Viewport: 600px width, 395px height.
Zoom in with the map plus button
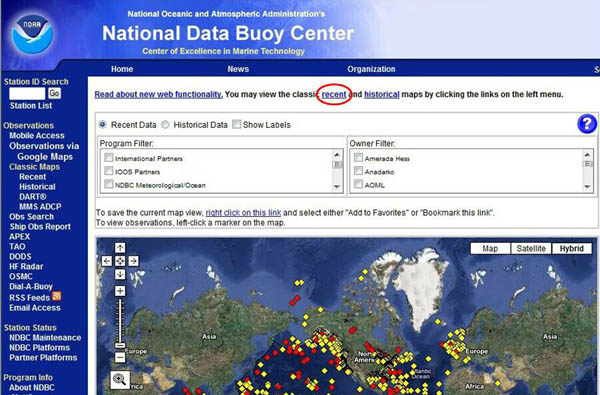120,291
